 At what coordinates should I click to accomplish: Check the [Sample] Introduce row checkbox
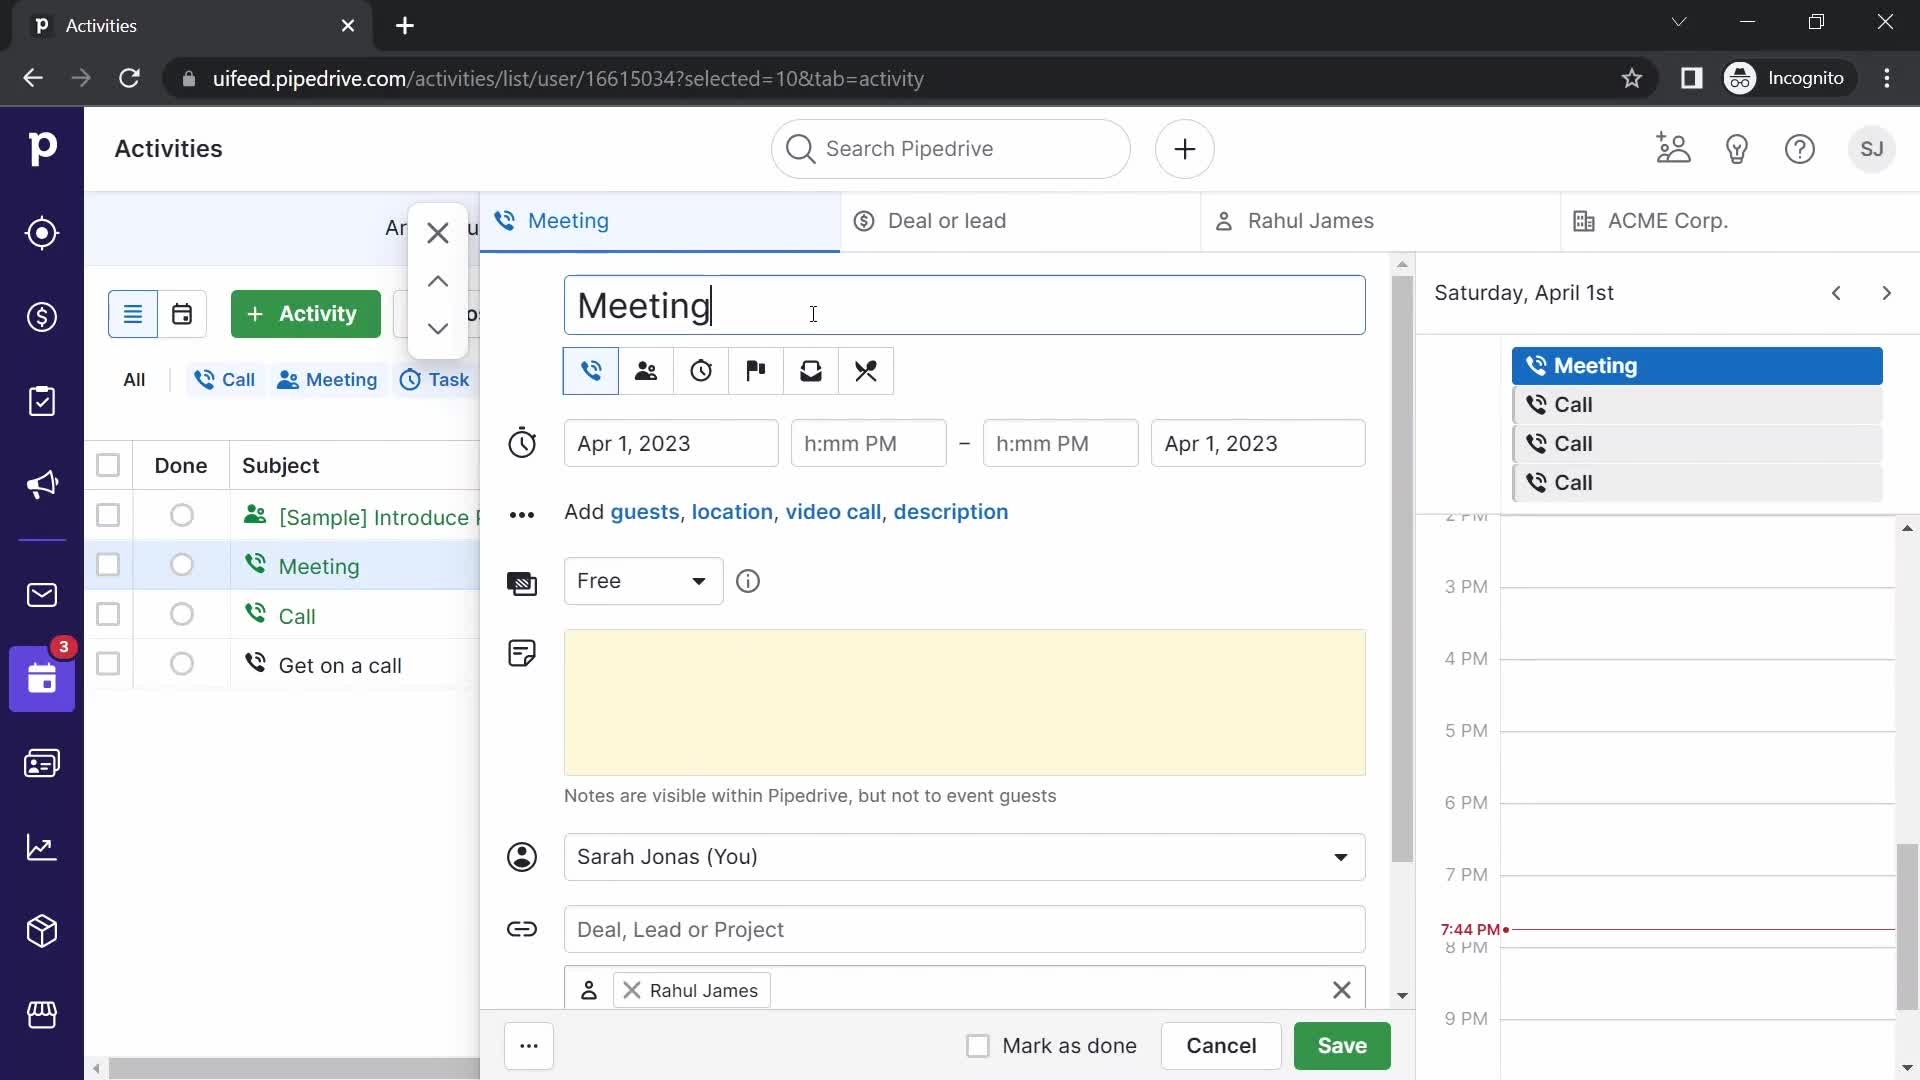pos(108,515)
